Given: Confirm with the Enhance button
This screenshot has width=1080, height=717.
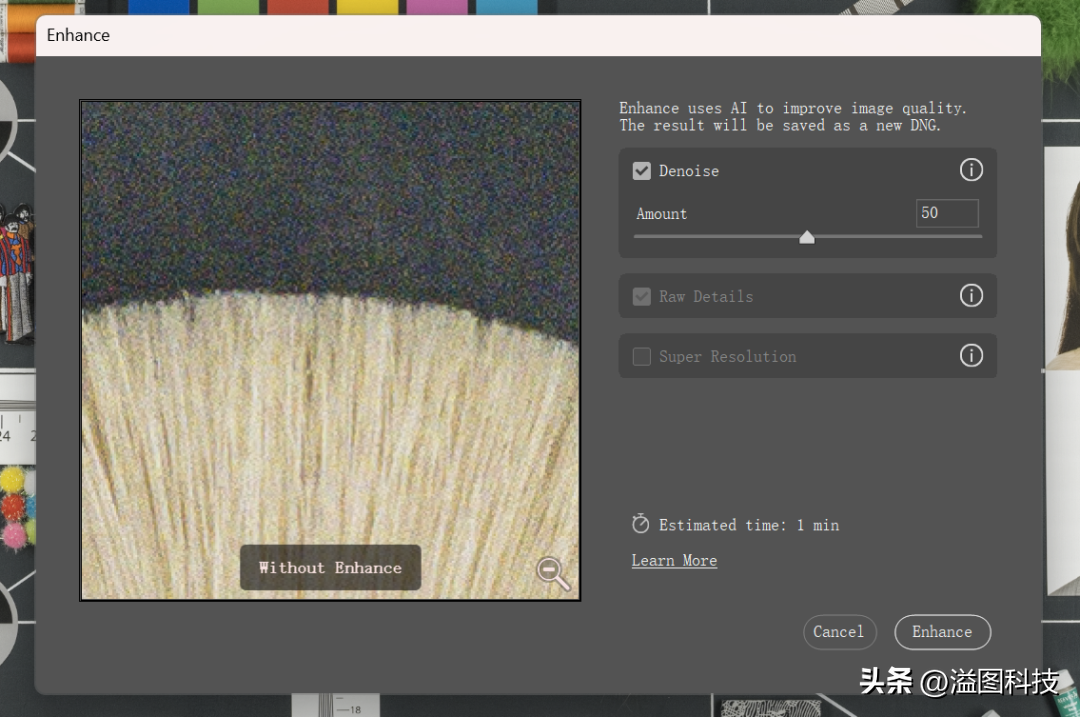Looking at the screenshot, I should coord(942,632).
